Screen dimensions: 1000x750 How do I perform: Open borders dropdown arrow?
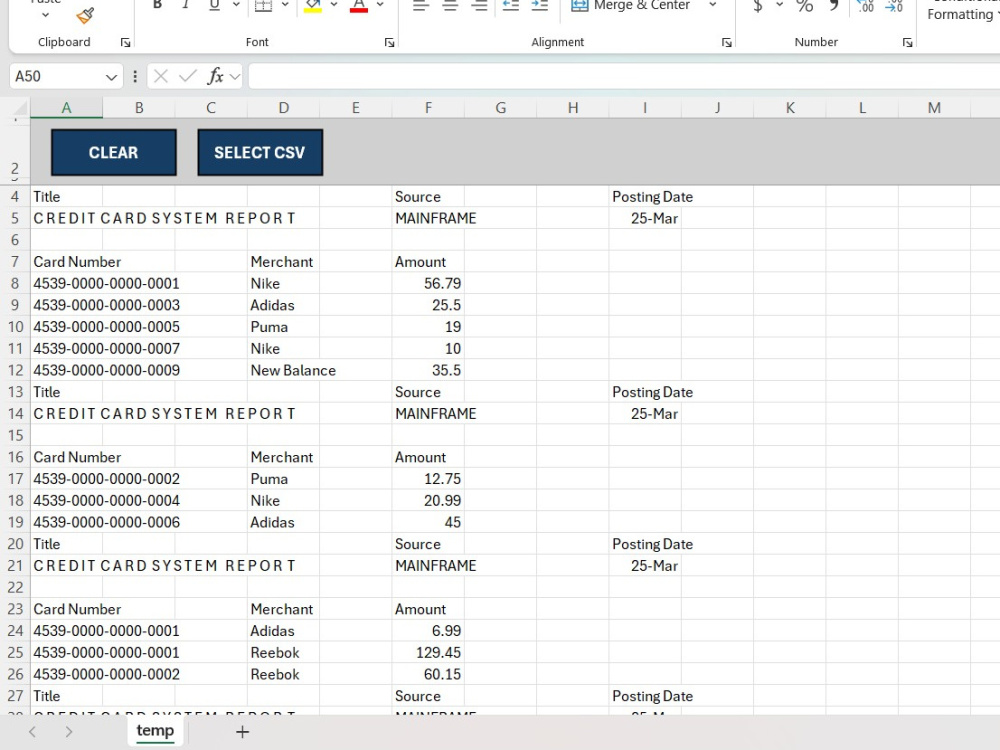point(285,5)
